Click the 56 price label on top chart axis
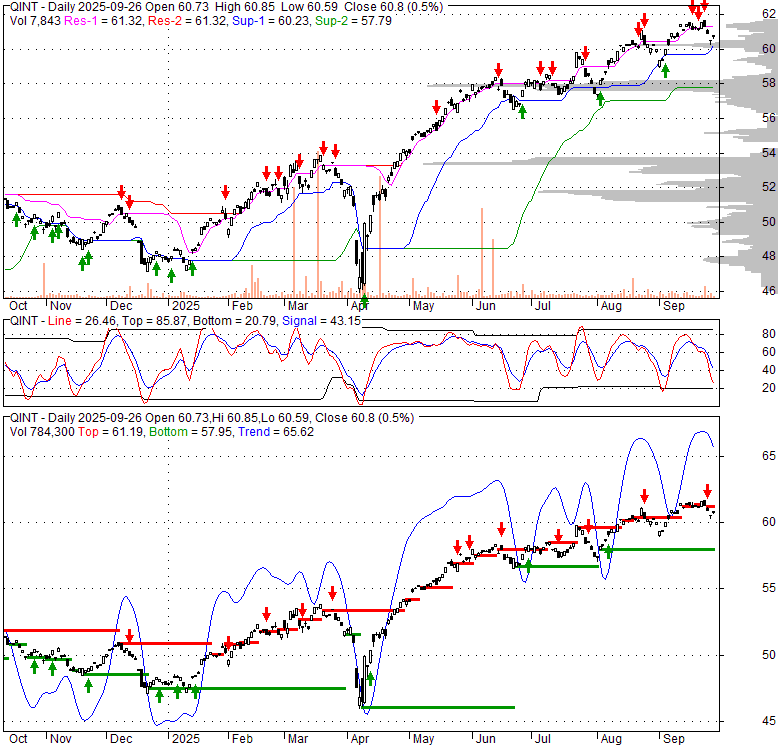The height and width of the screenshot is (745, 780). pyautogui.click(x=769, y=118)
